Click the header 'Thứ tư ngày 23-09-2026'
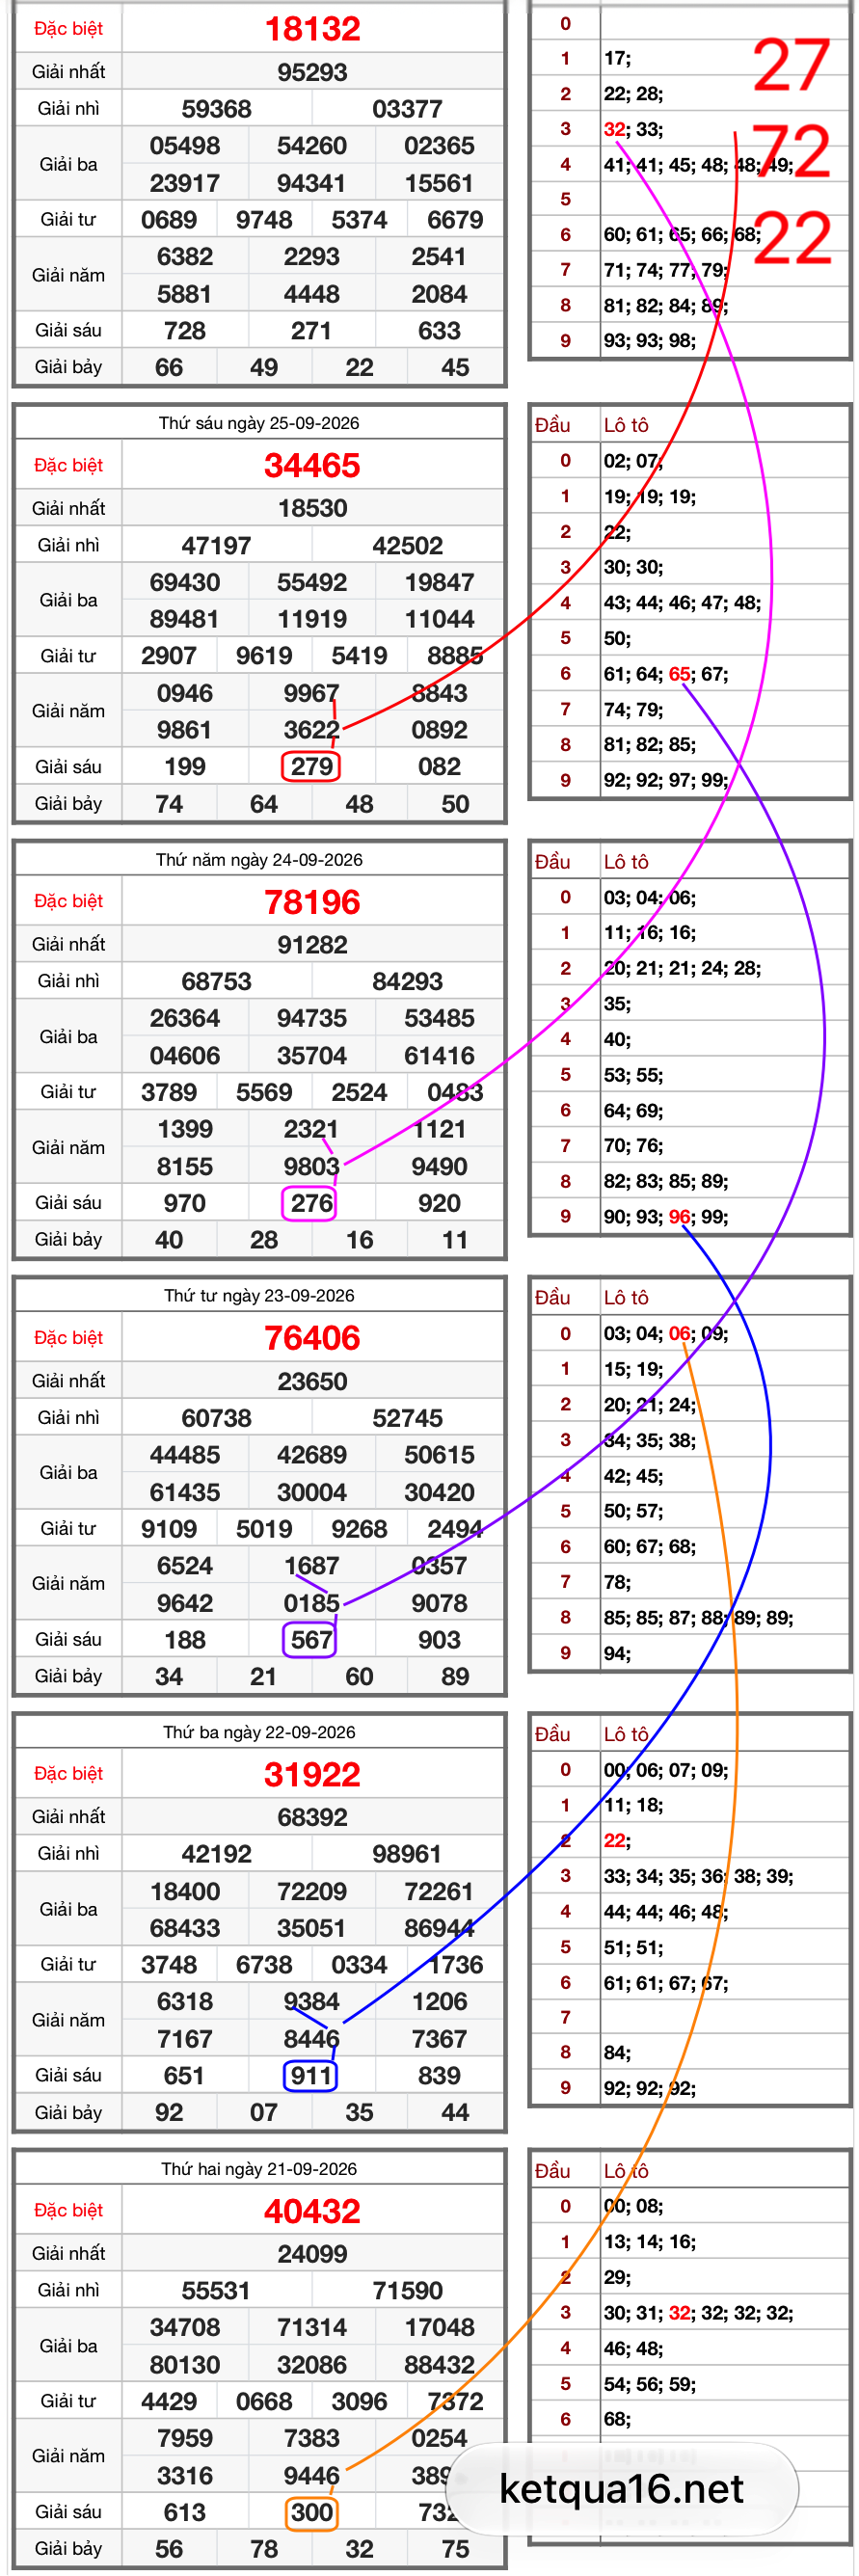Viewport: 859px width, 2576px height. tap(259, 1296)
